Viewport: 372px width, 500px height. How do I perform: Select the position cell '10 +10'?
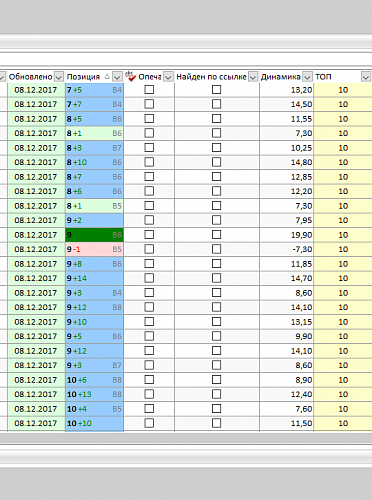[94, 423]
